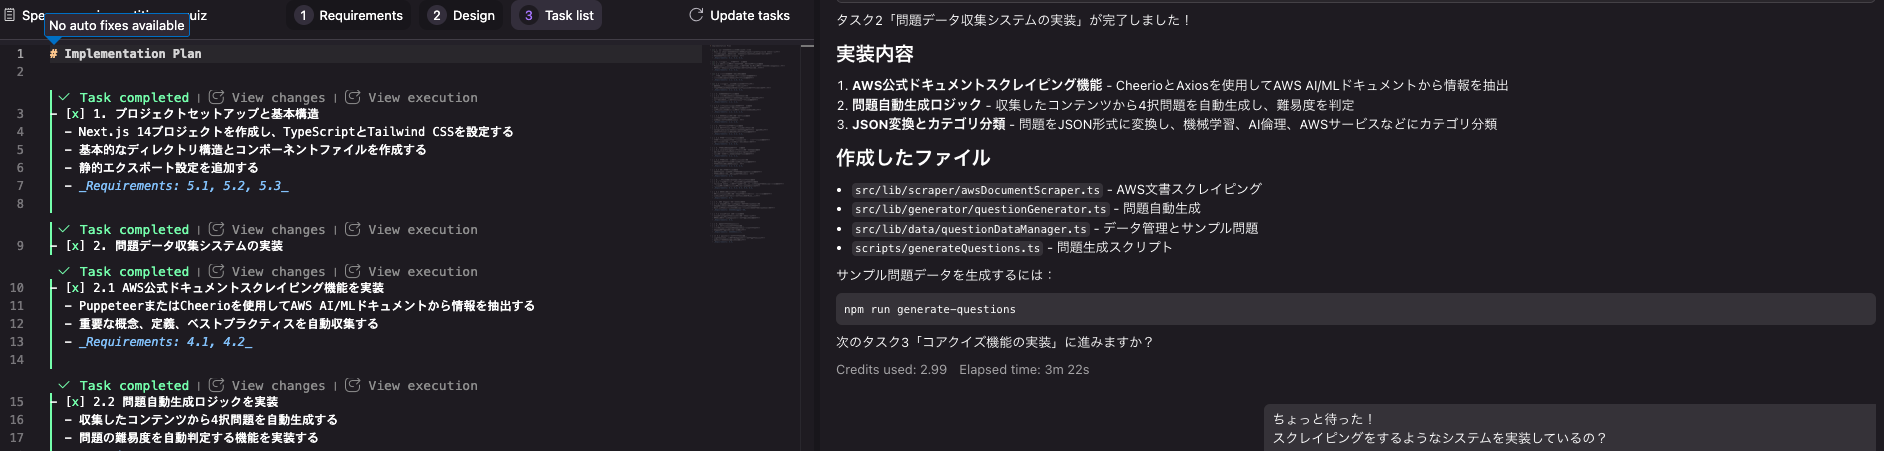Screen dimensions: 1884x451
Task: Click Task completed status above task 2.1
Action: [124, 271]
